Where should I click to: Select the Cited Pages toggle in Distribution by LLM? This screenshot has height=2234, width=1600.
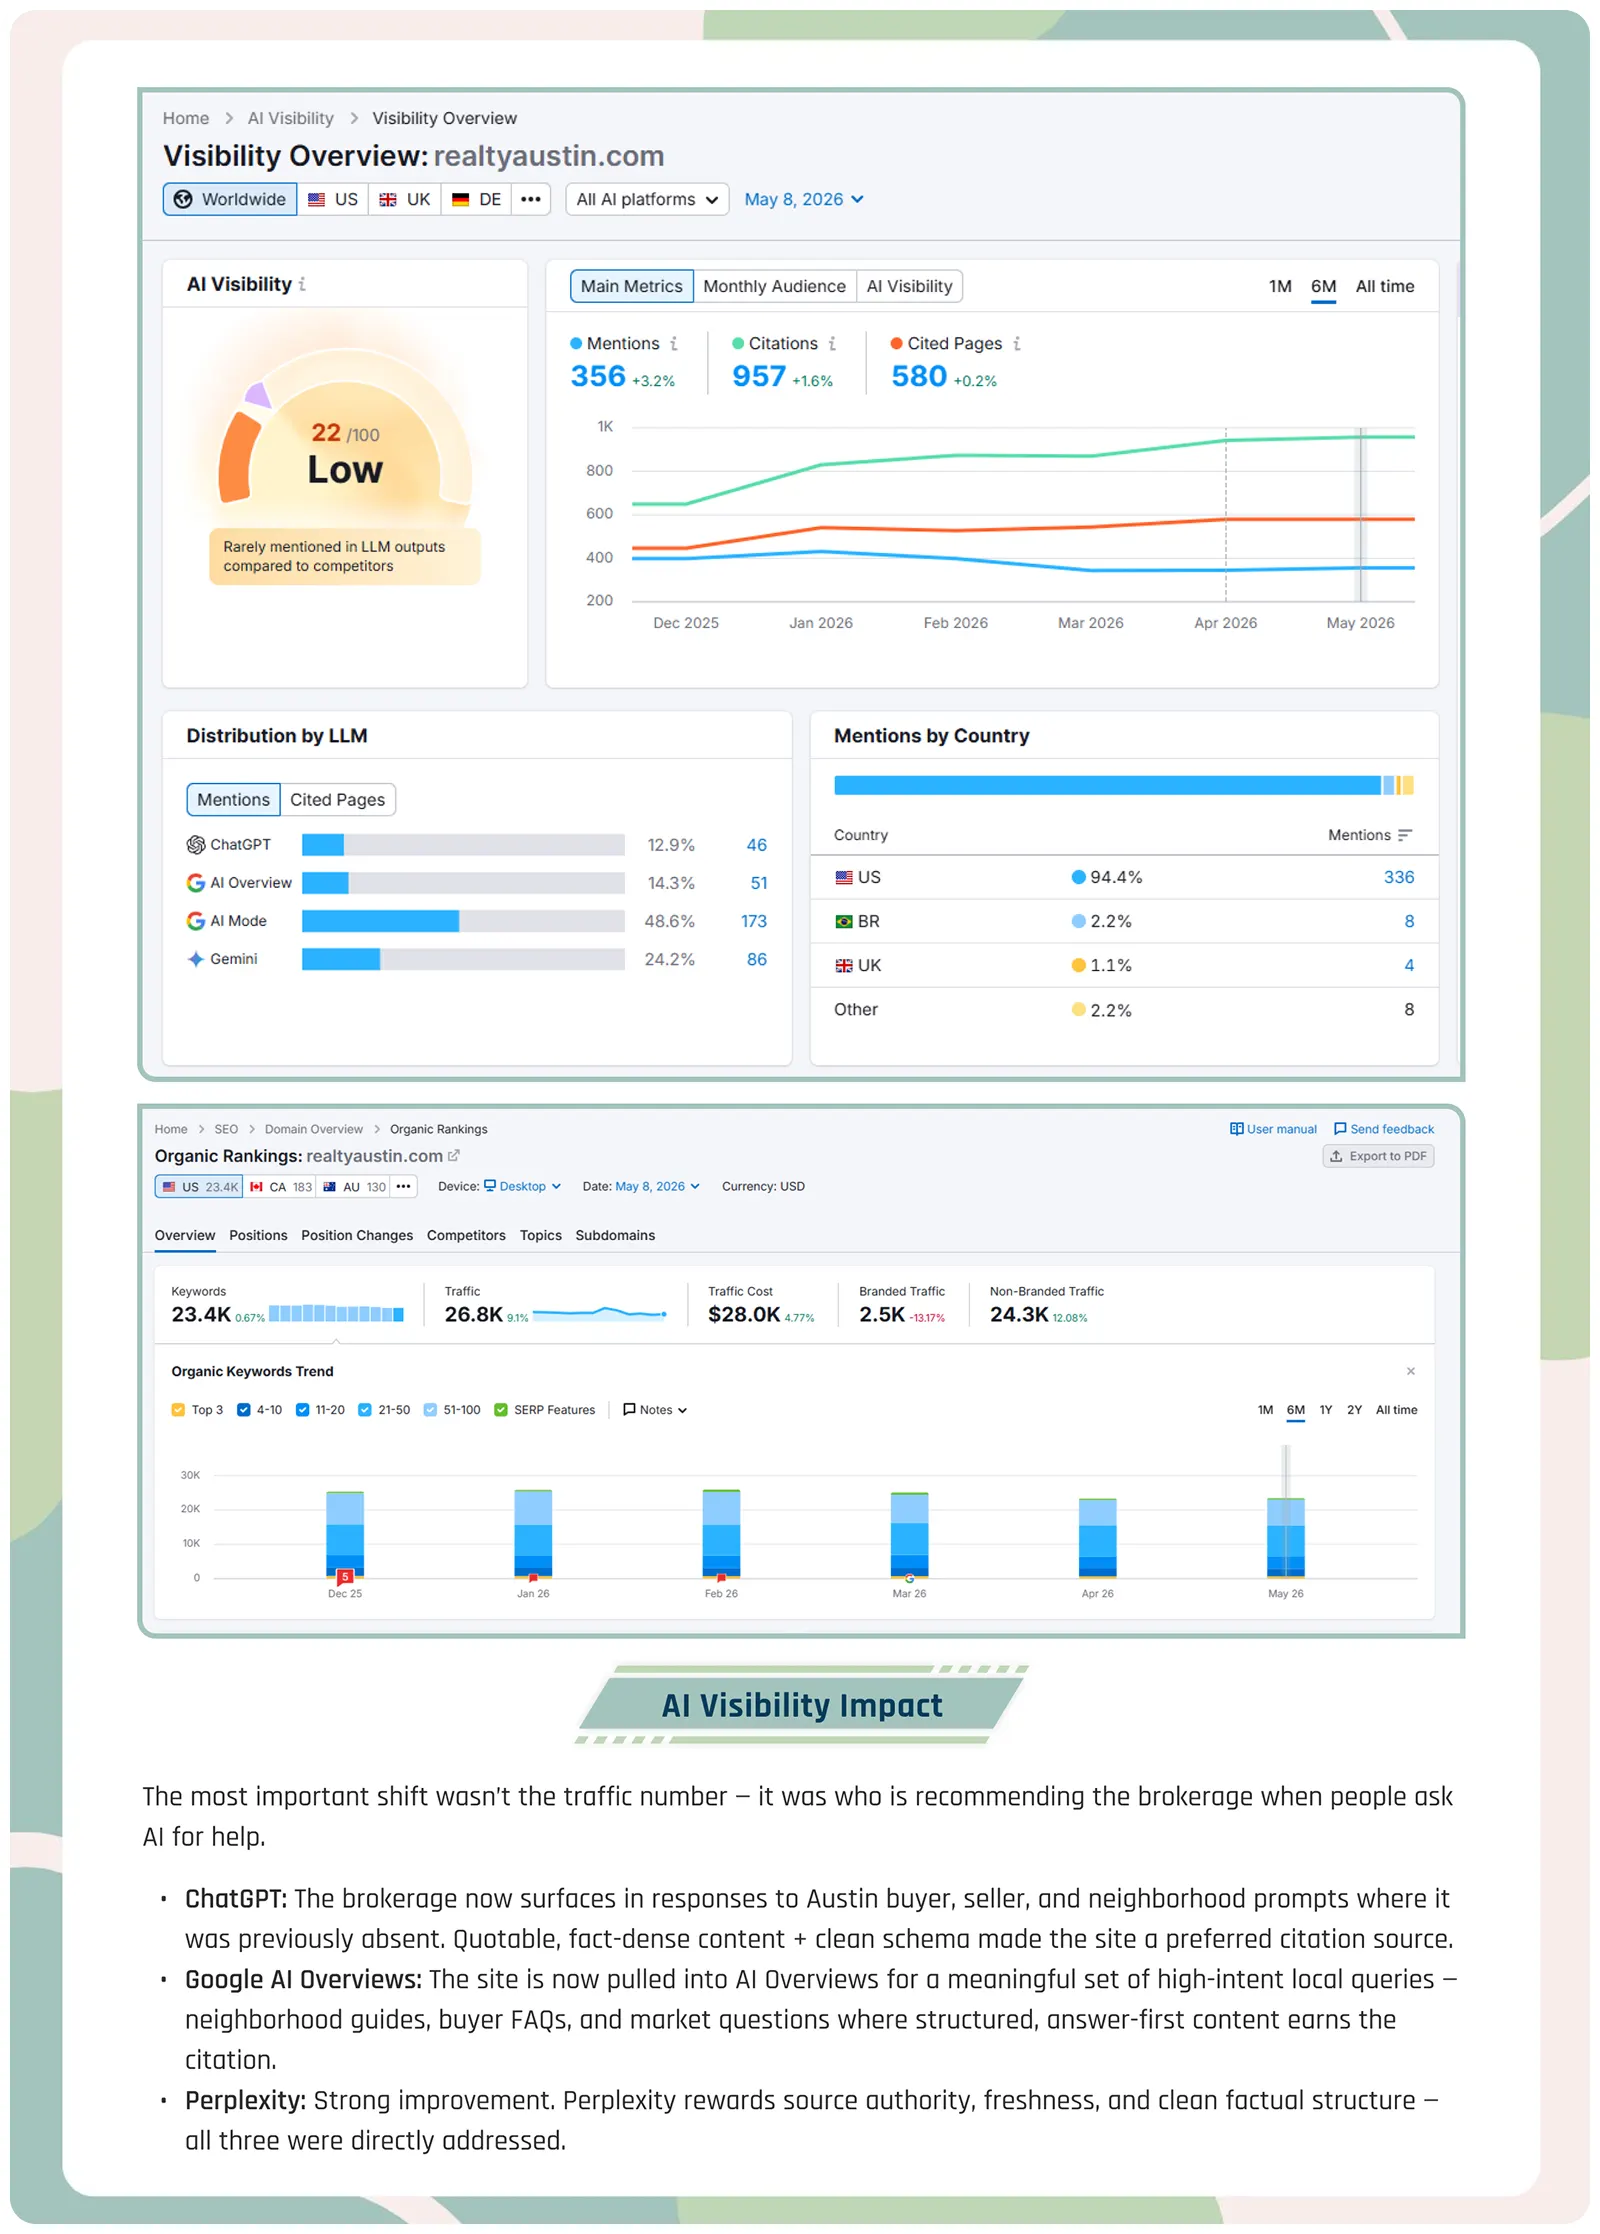[338, 799]
